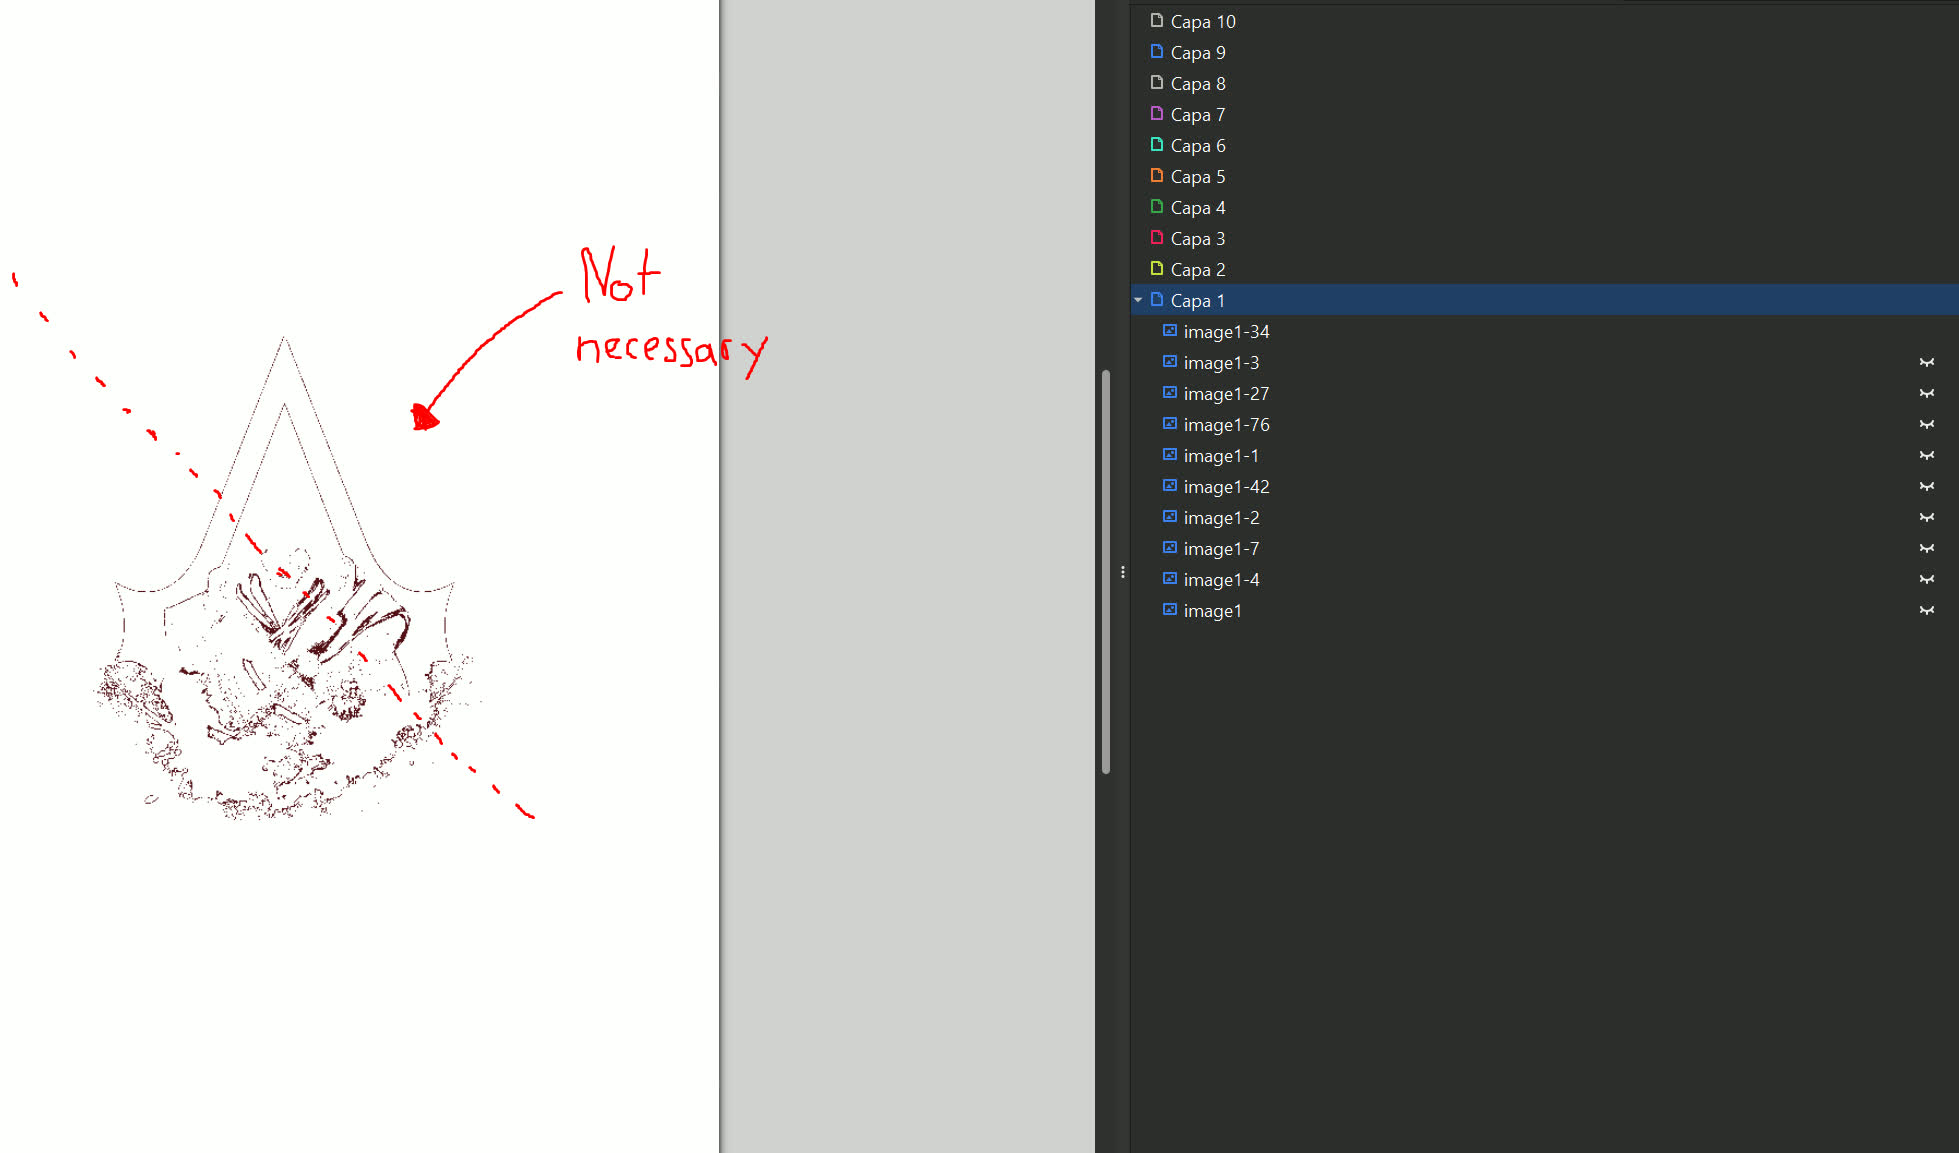1959x1153 pixels.
Task: Click the image1-7 object icon
Action: point(1170,547)
